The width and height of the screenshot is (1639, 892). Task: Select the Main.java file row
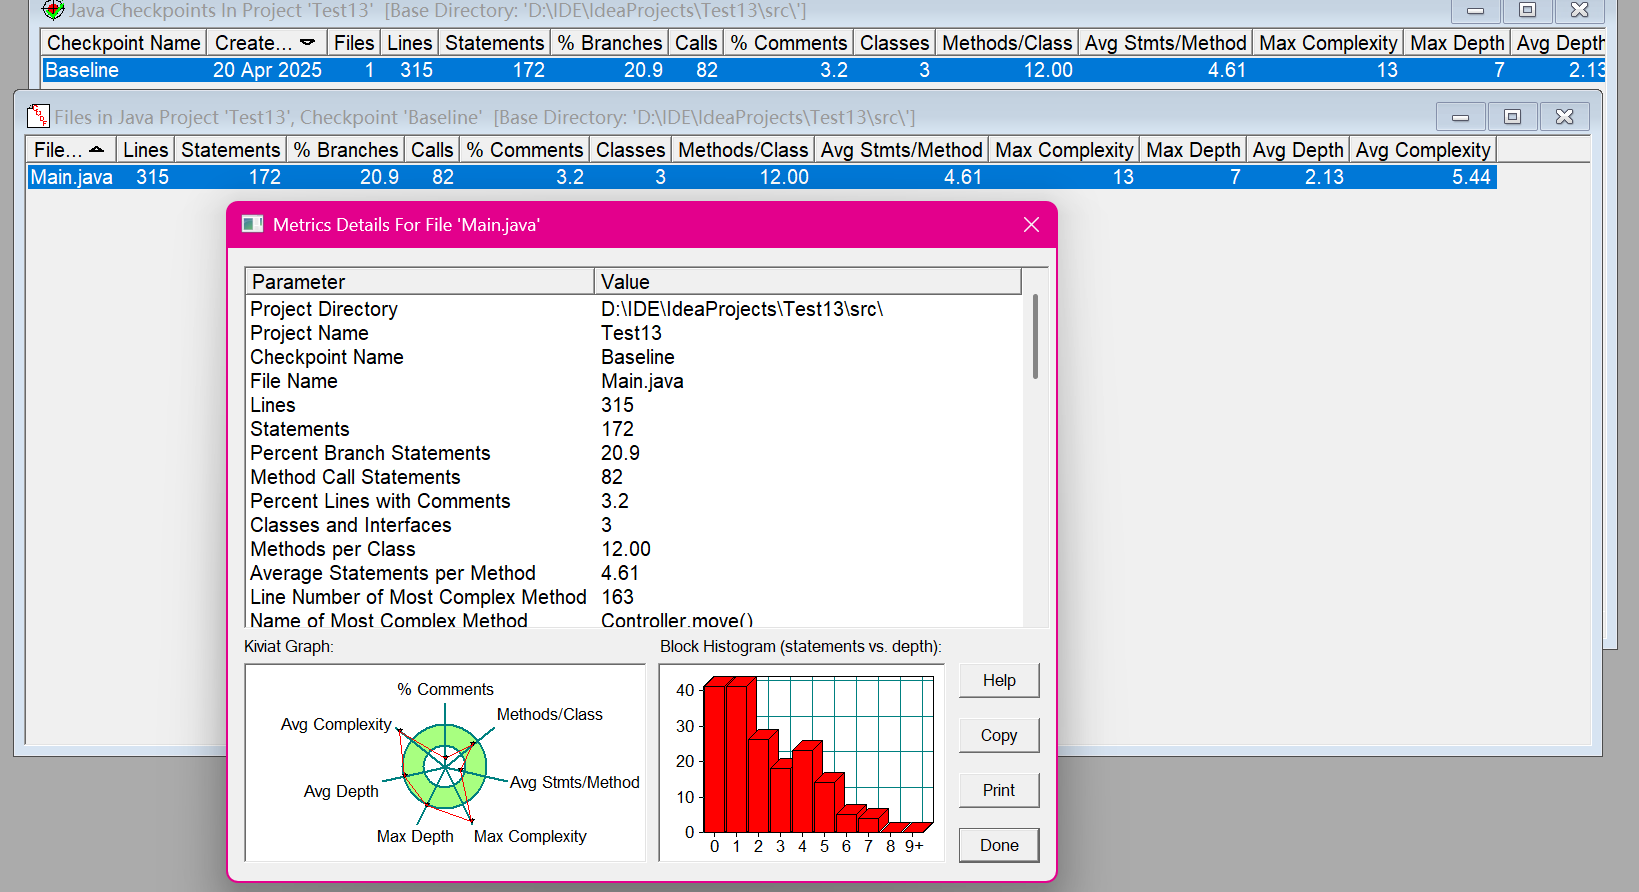pos(761,177)
